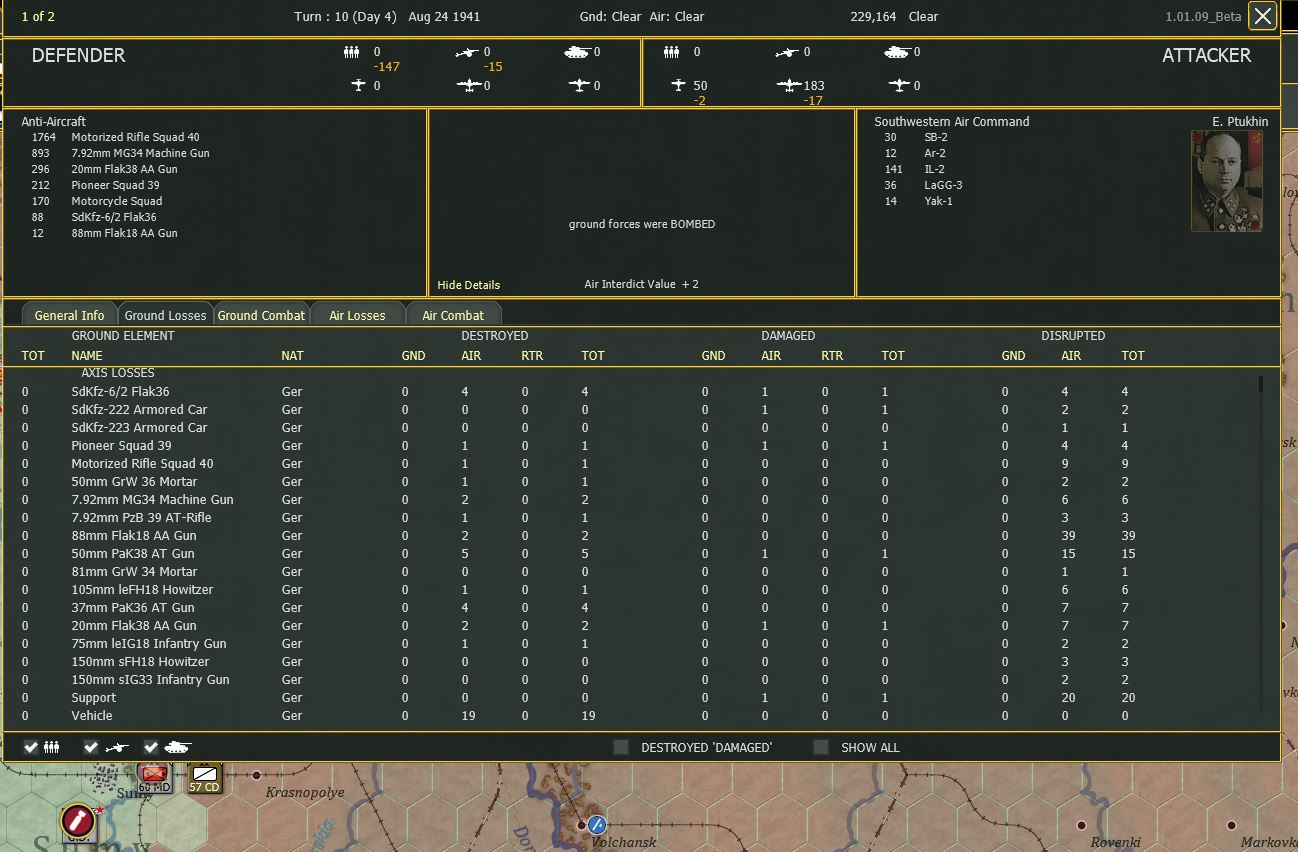Click the LaGG-3 aircraft entry
The width and height of the screenshot is (1298, 852).
tap(943, 185)
